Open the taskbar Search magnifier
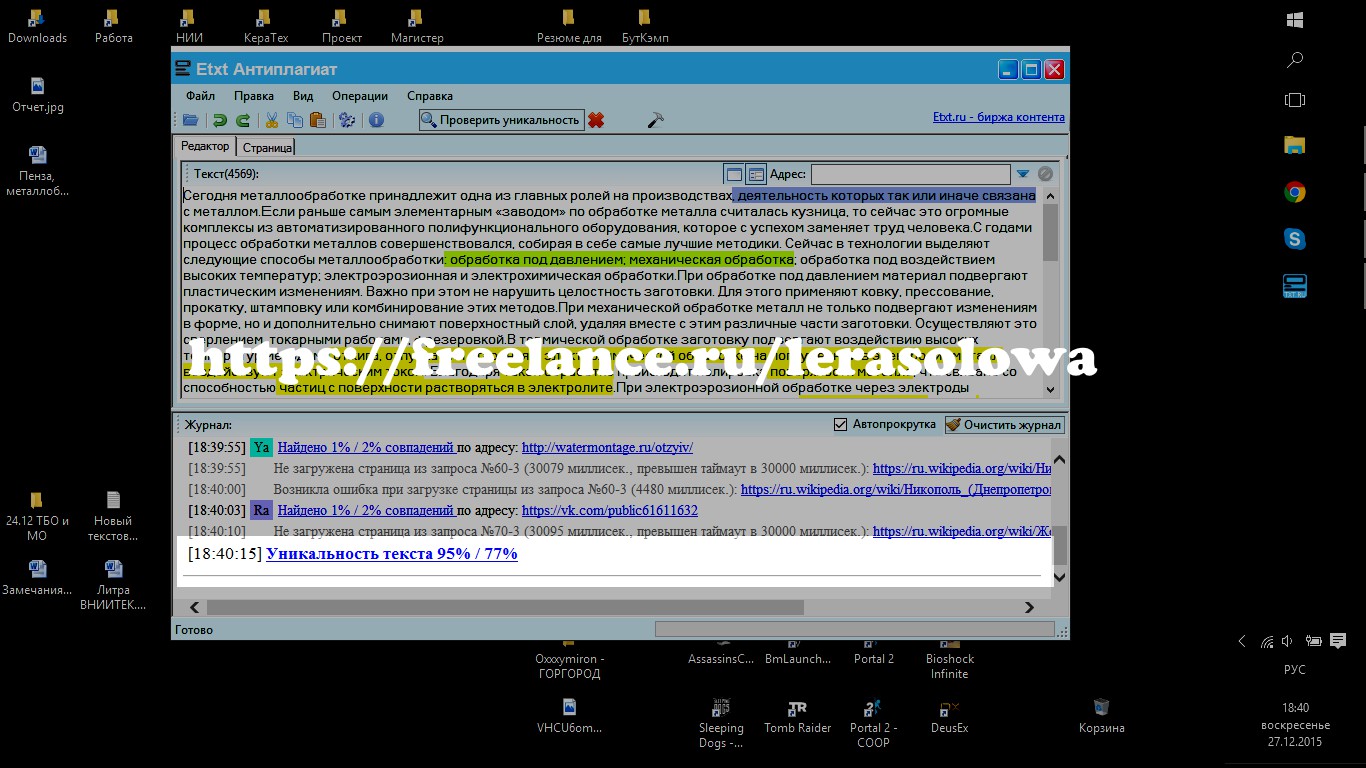This screenshot has width=1366, height=768. 1295,60
